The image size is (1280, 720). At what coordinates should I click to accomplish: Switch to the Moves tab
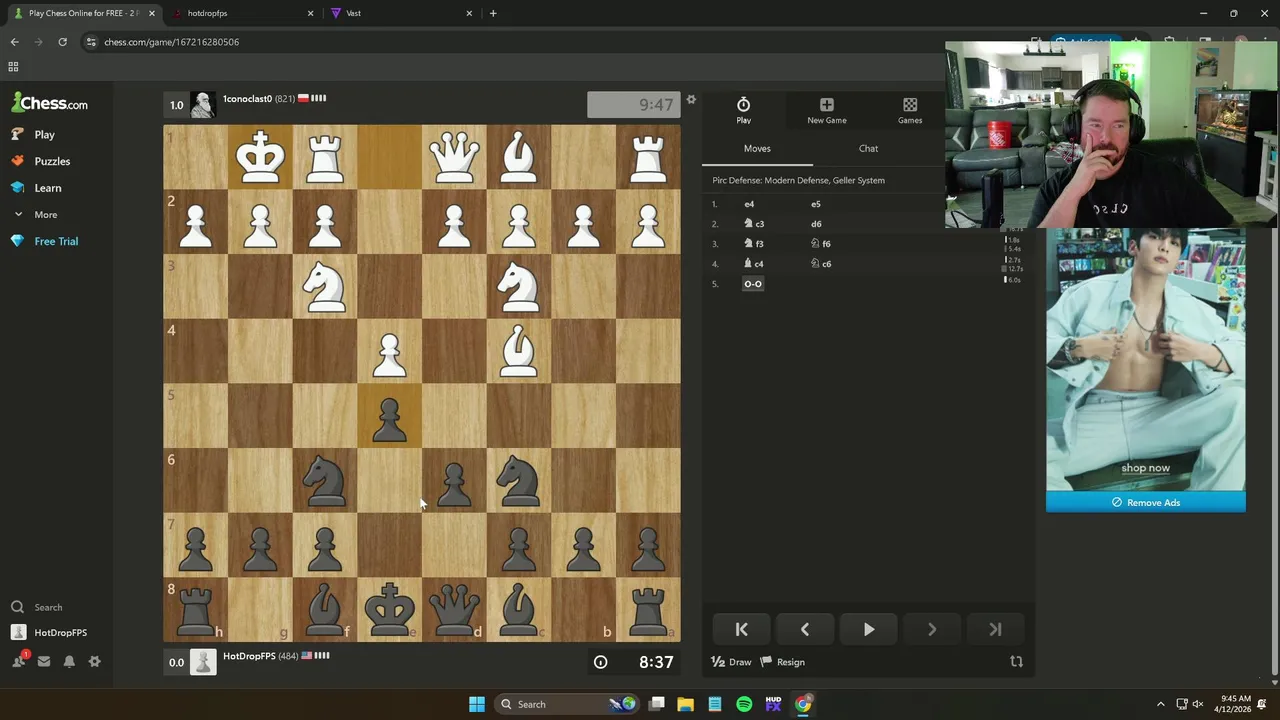(x=757, y=148)
